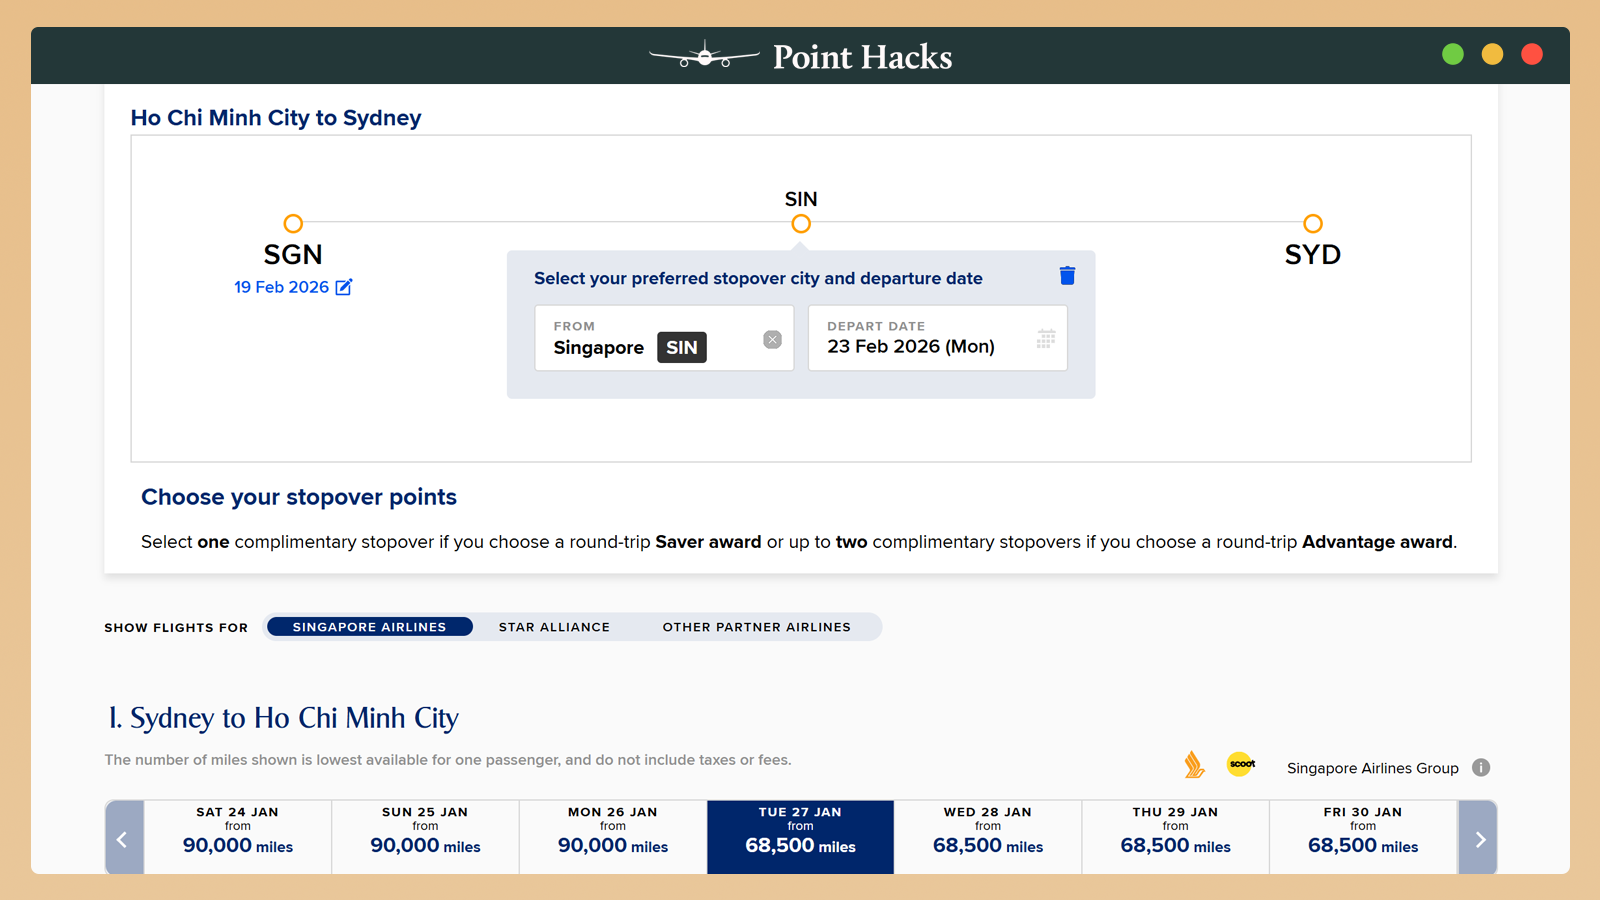Click the SIN stopover route marker
Screen dimensions: 1600x900
click(801, 224)
